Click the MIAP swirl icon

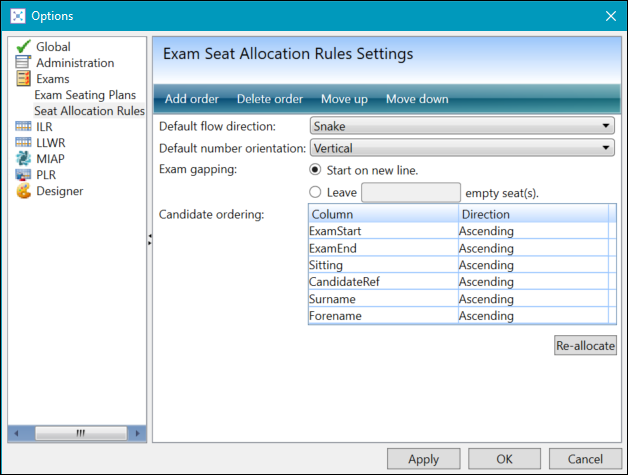click(23, 159)
